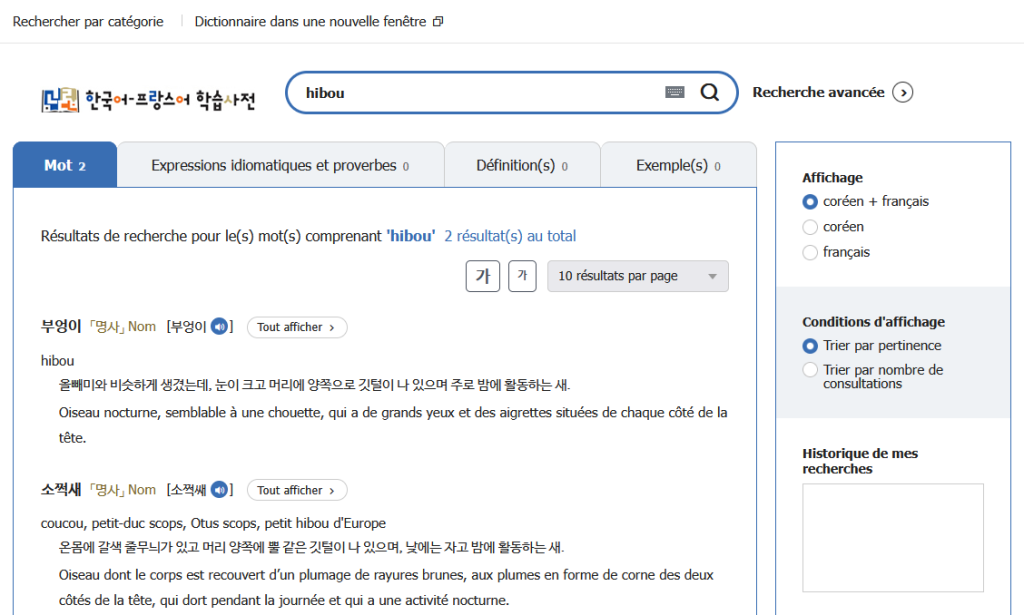The width and height of the screenshot is (1024, 615).
Task: Click Rechercher par catégorie link
Action: click(x=88, y=22)
